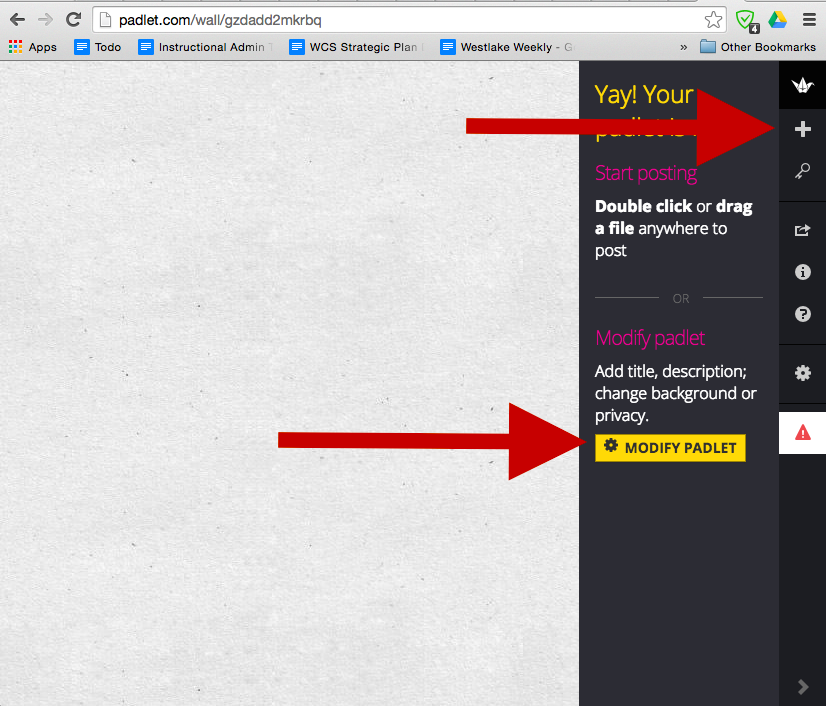Open Apps bookmark shortcut
826x706 pixels.
click(33, 47)
